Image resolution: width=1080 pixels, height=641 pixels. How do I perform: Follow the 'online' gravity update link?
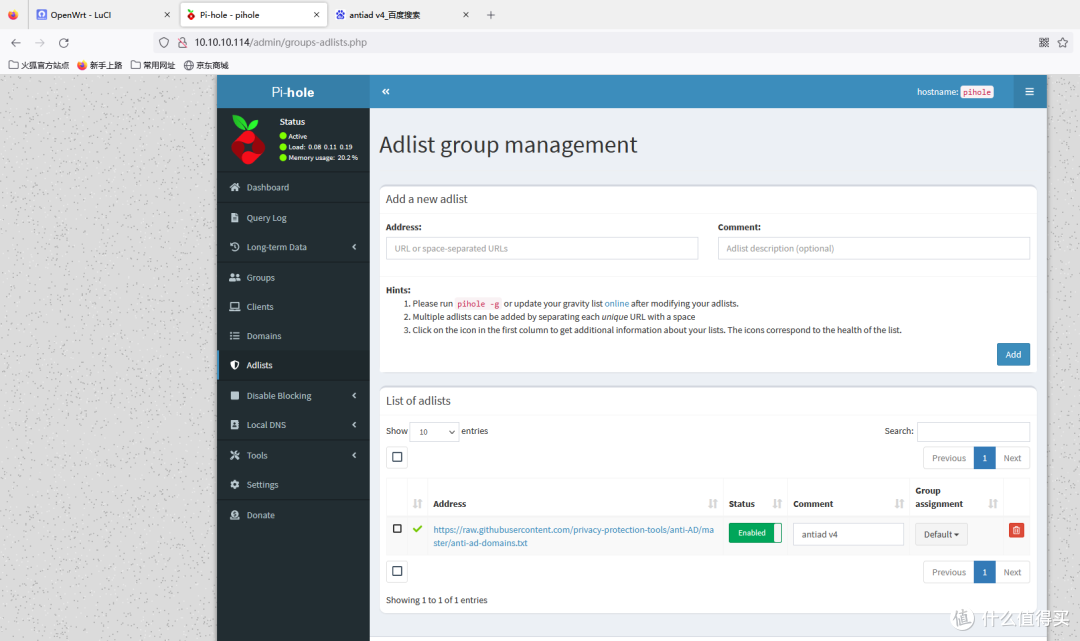(616, 304)
